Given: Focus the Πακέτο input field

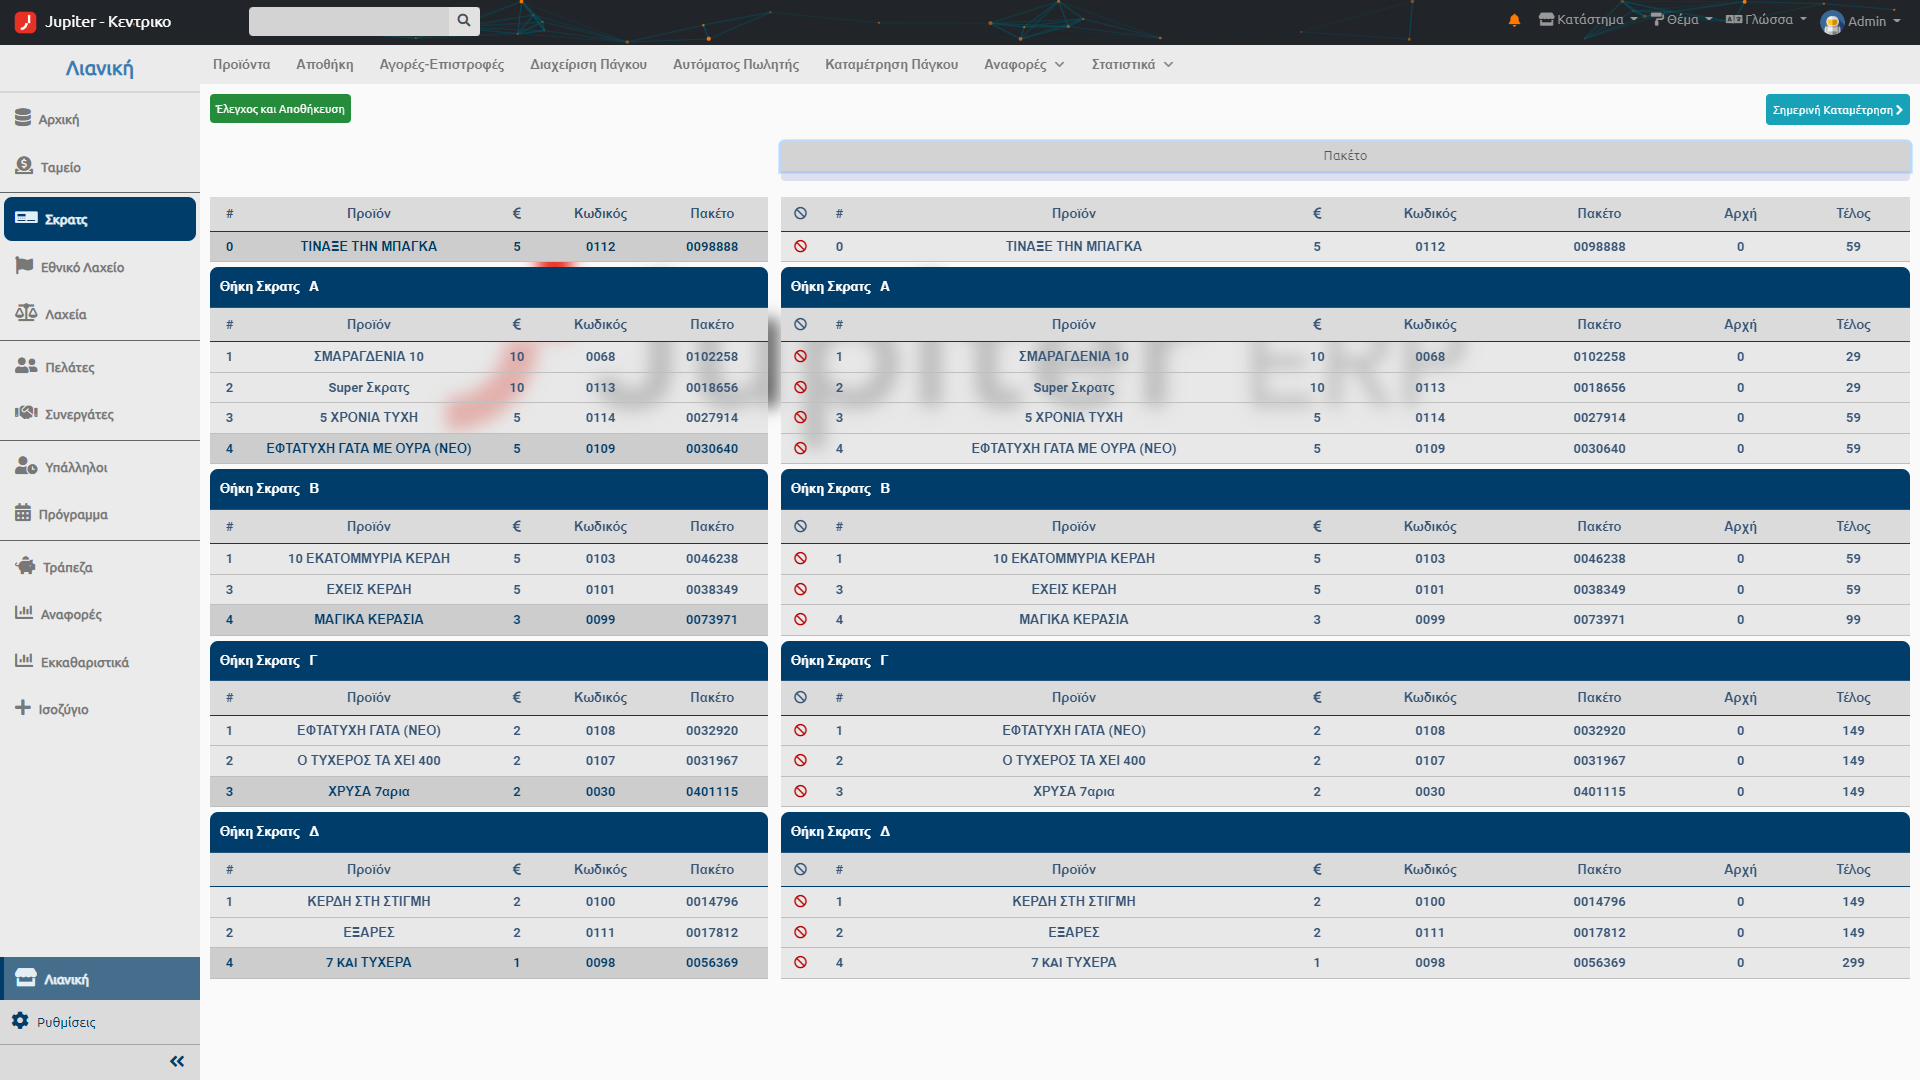Looking at the screenshot, I should point(1345,156).
